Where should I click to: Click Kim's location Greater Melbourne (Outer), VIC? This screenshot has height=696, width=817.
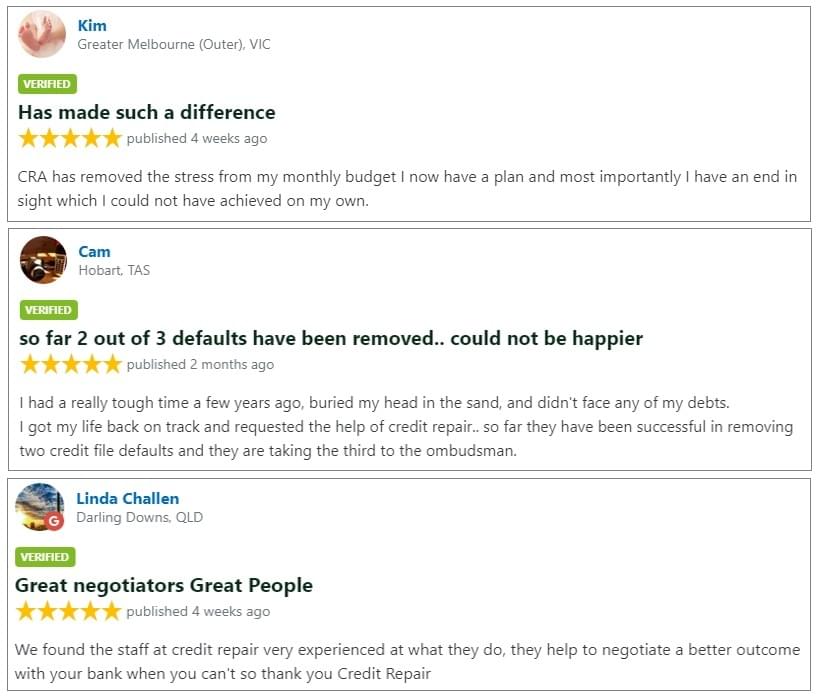174,45
